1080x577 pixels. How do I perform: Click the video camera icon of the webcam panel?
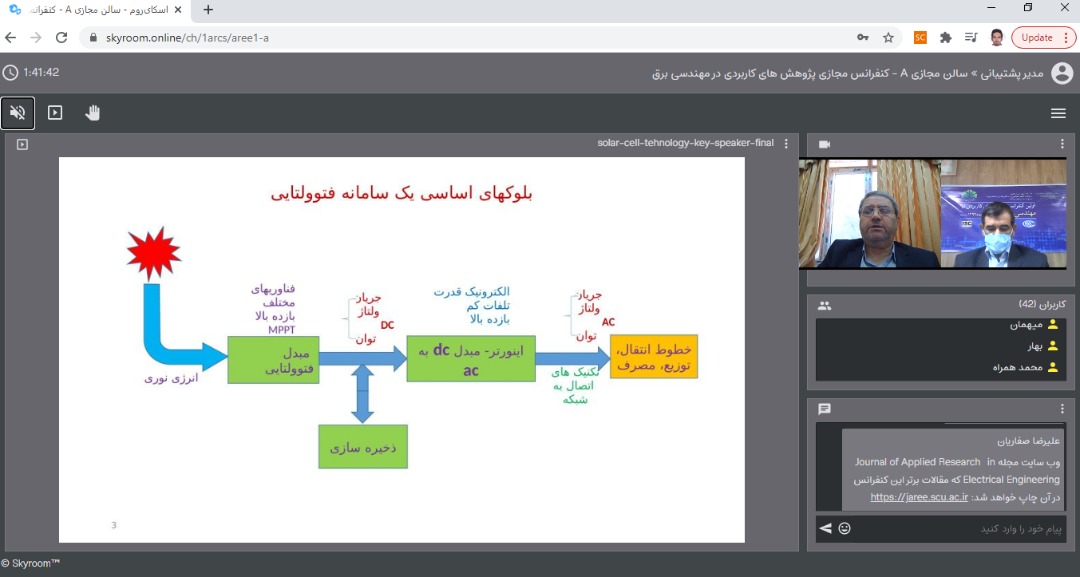pyautogui.click(x=824, y=145)
